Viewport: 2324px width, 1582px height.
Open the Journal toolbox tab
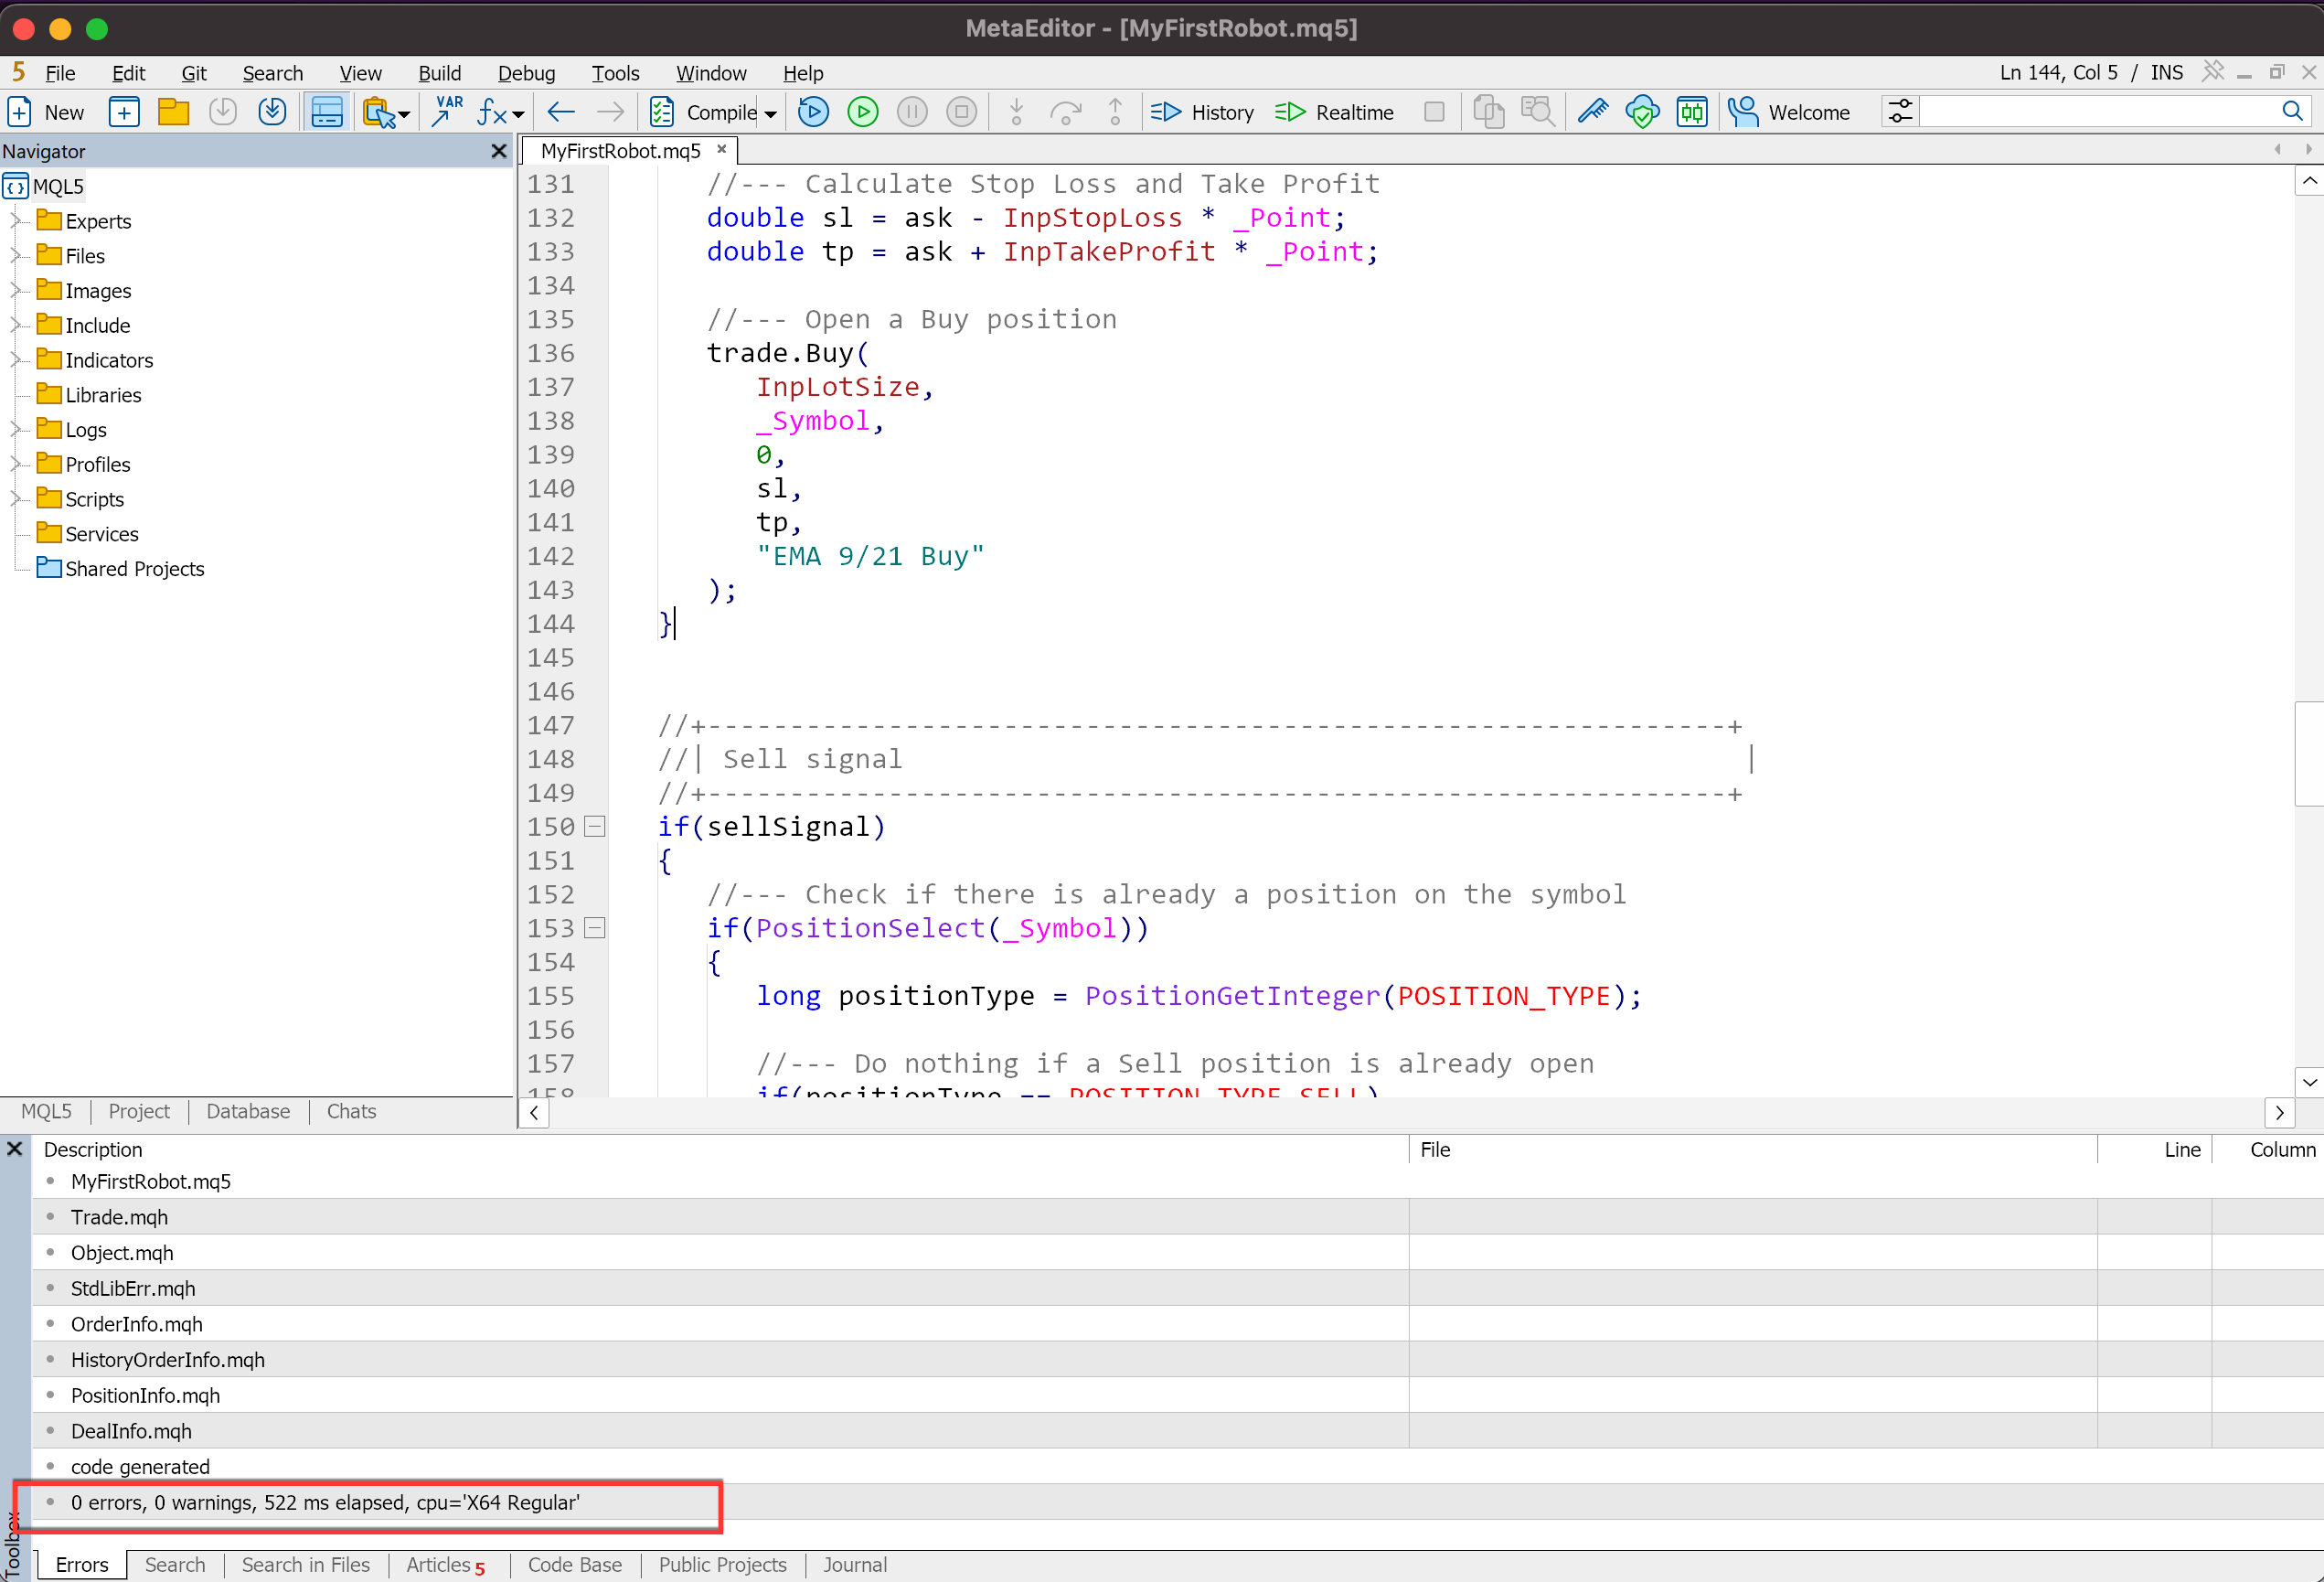tap(855, 1565)
